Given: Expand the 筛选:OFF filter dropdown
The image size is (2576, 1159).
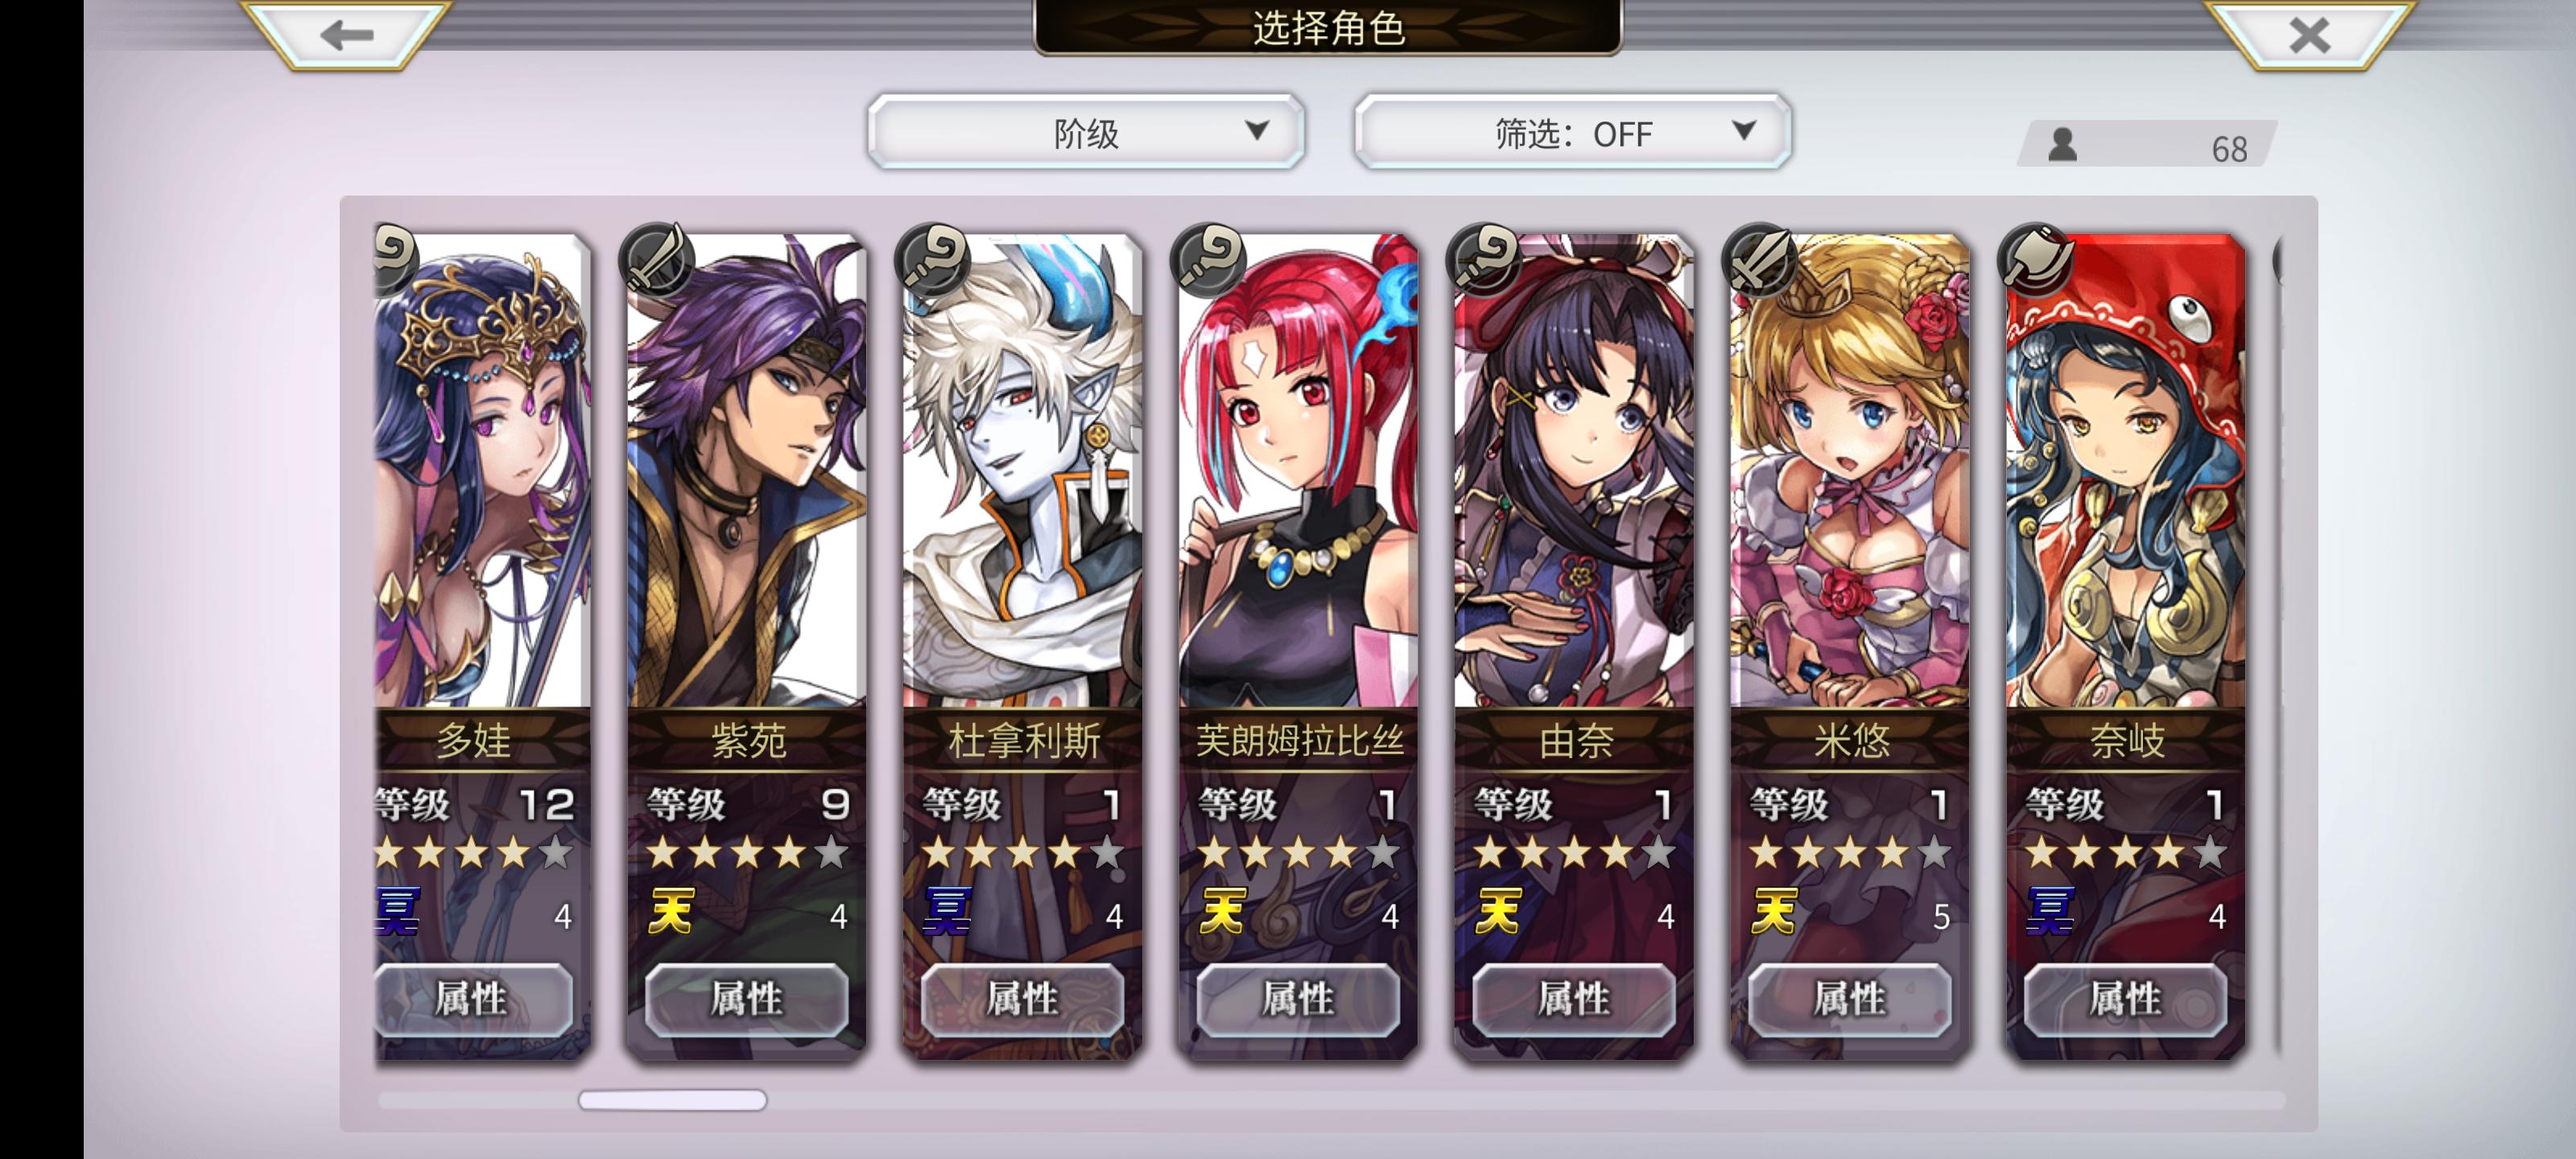Looking at the screenshot, I should coord(1572,132).
